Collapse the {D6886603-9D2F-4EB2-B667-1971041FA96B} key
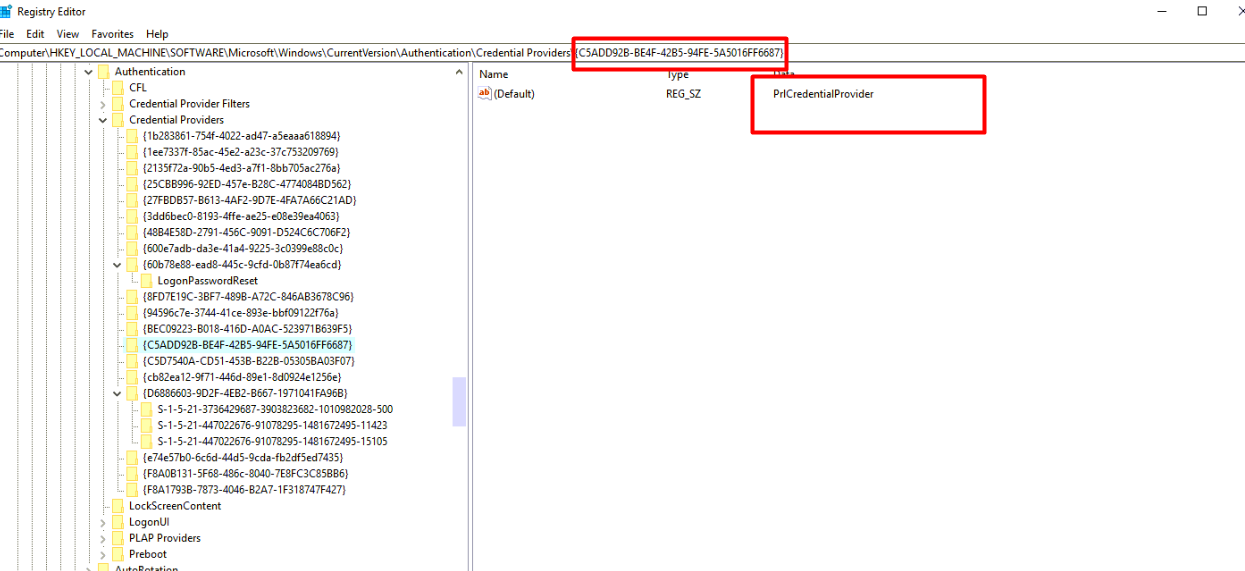The width and height of the screenshot is (1245, 571). (x=117, y=393)
